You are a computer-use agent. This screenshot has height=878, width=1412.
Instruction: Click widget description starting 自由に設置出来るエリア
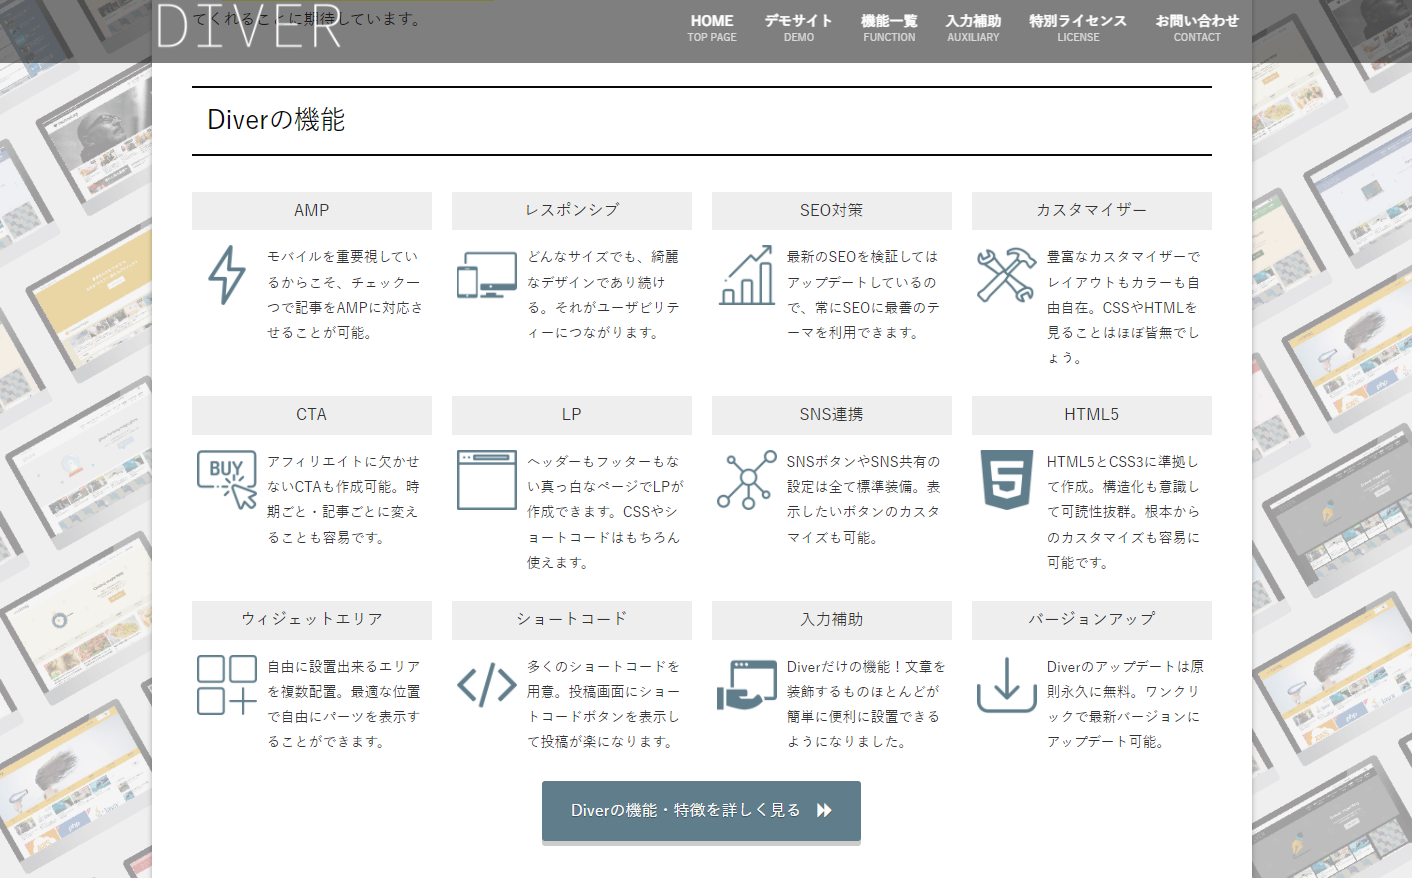[344, 704]
